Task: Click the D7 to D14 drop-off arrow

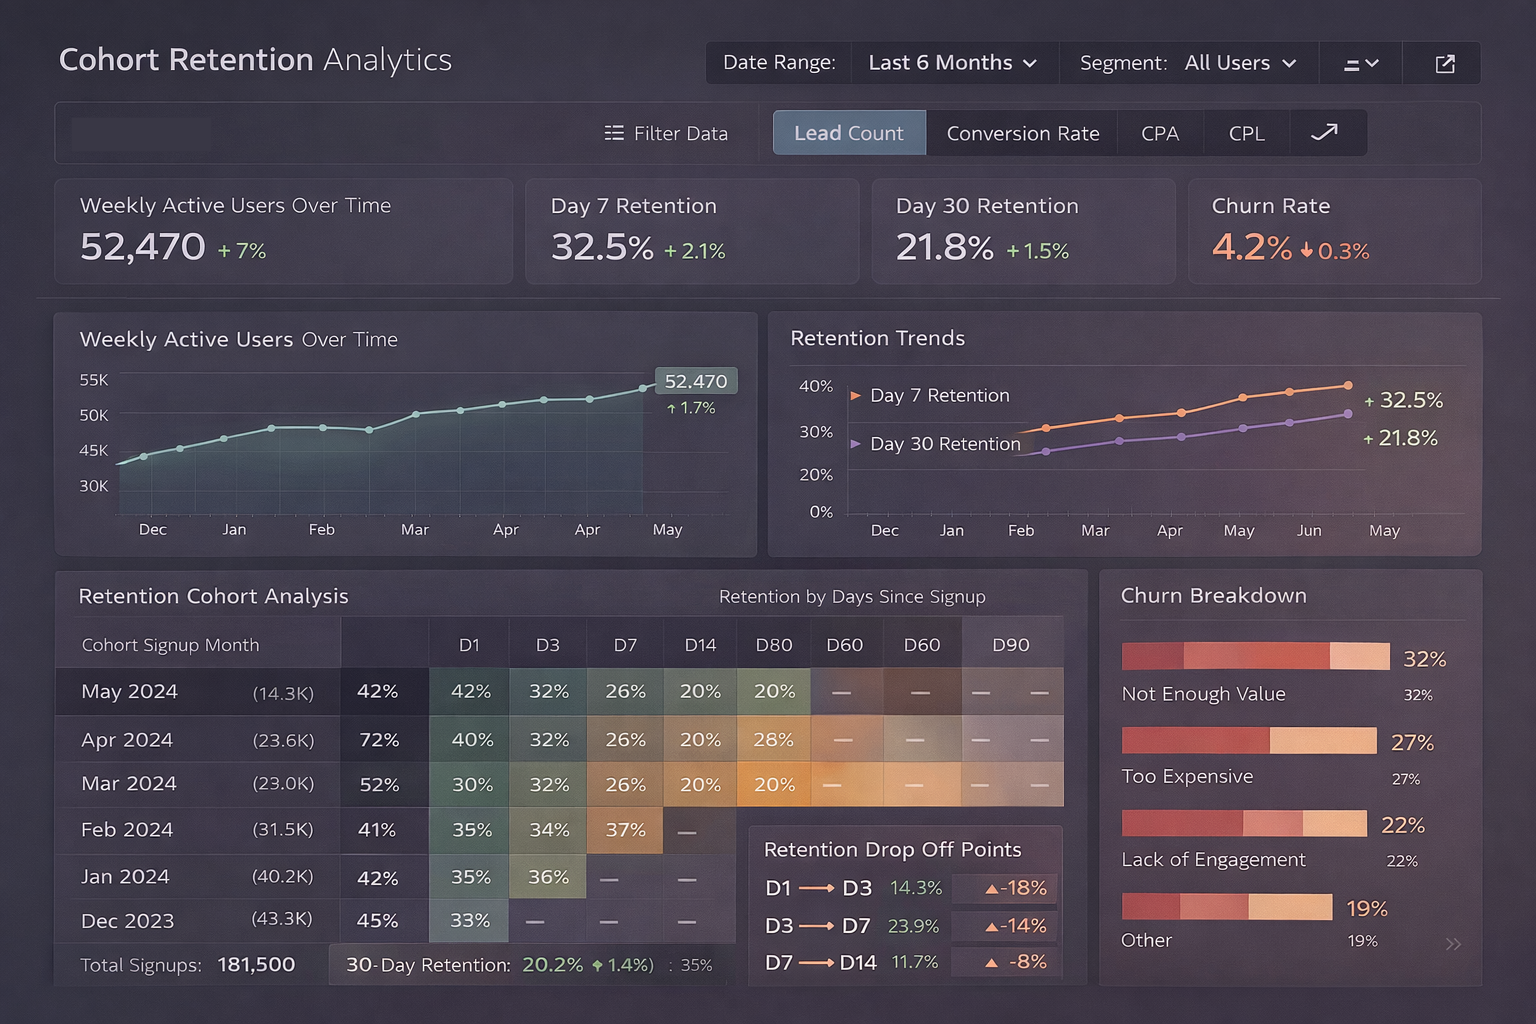Action: (x=816, y=963)
